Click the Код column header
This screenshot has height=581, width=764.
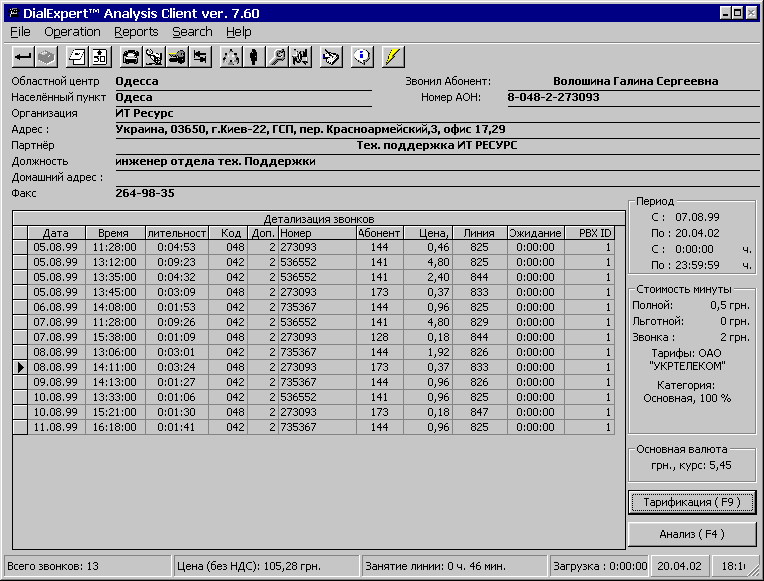pos(228,233)
